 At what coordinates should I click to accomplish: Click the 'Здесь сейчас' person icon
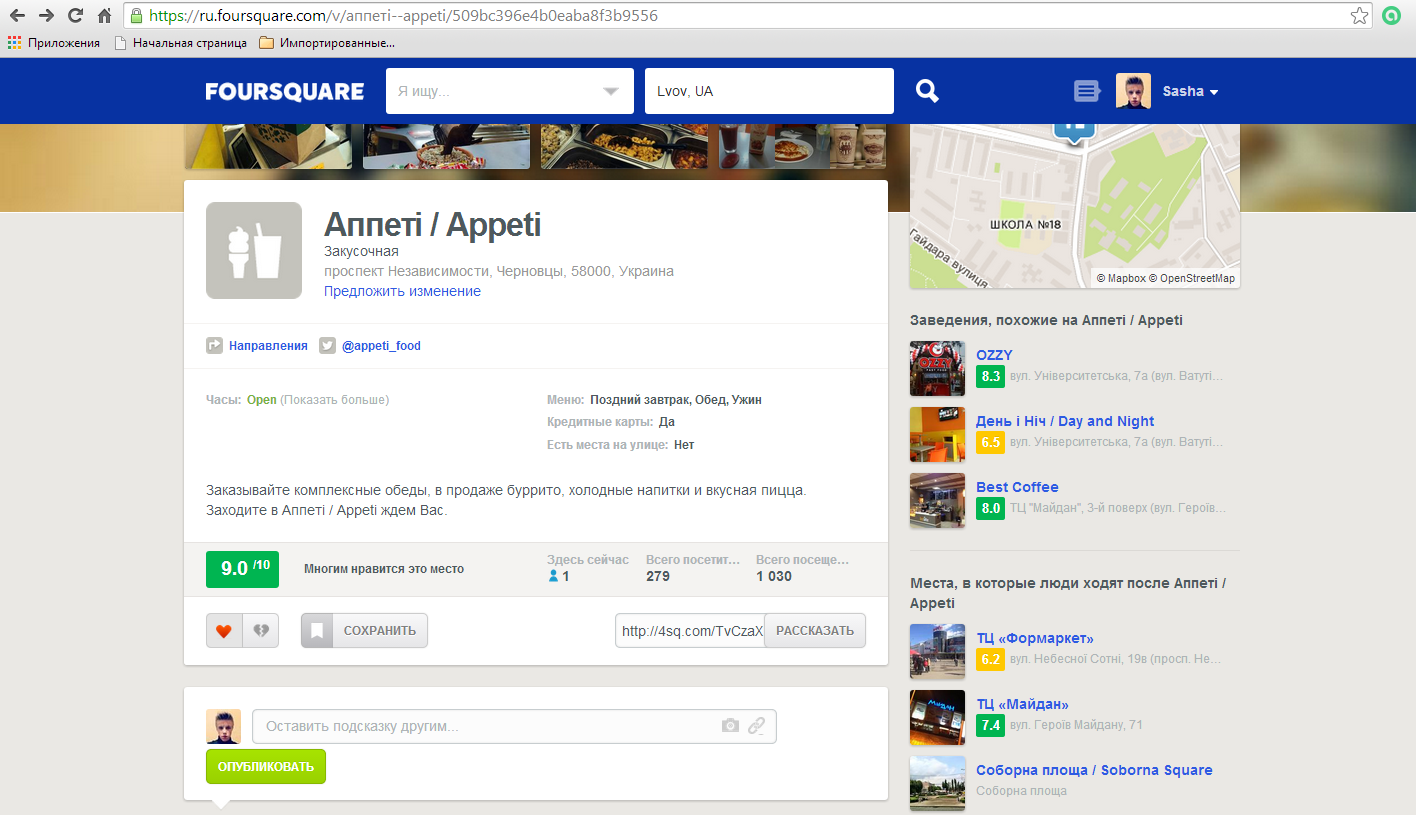coord(553,576)
